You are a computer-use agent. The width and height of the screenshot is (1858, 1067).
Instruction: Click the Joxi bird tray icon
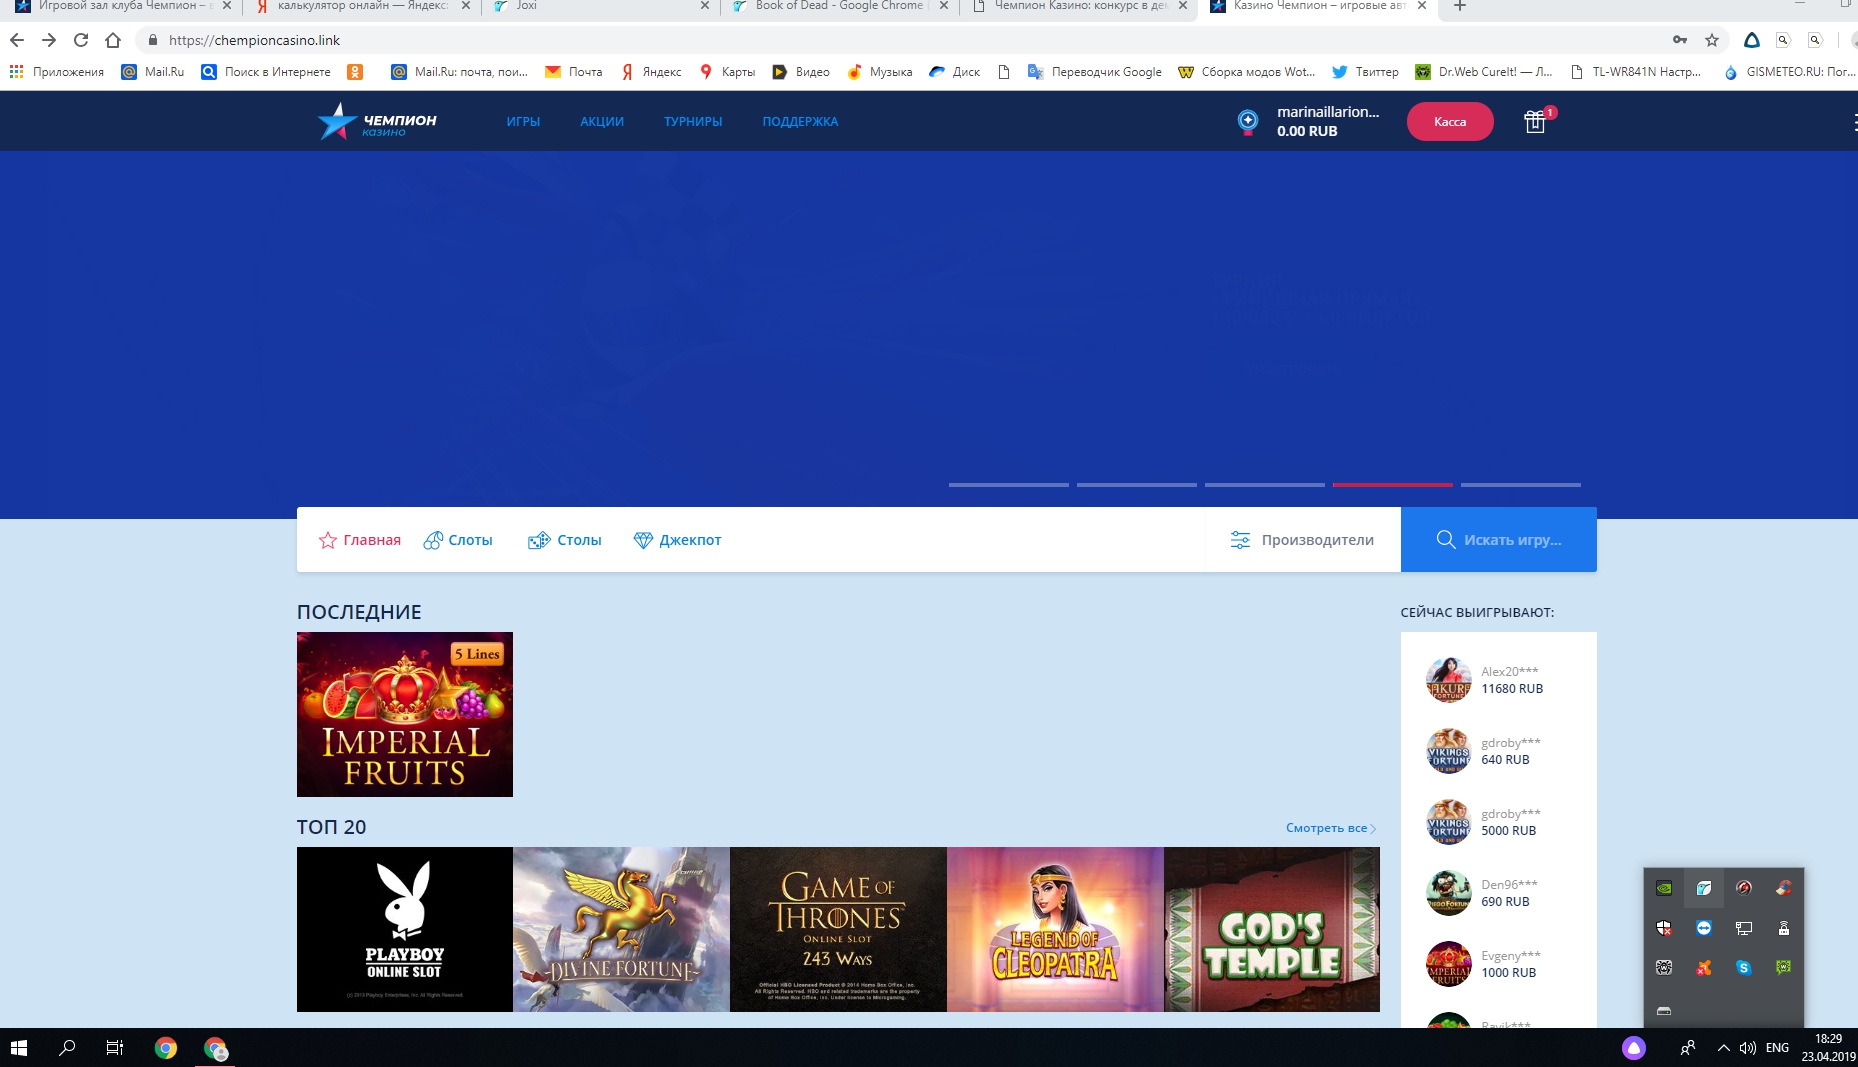pos(1704,888)
